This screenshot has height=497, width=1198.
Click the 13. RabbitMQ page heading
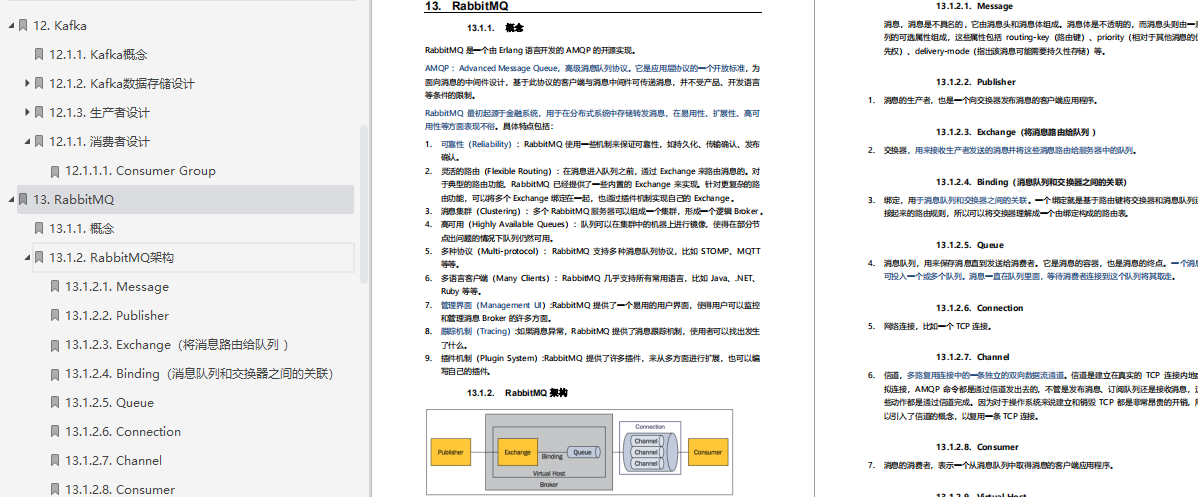(x=468, y=6)
